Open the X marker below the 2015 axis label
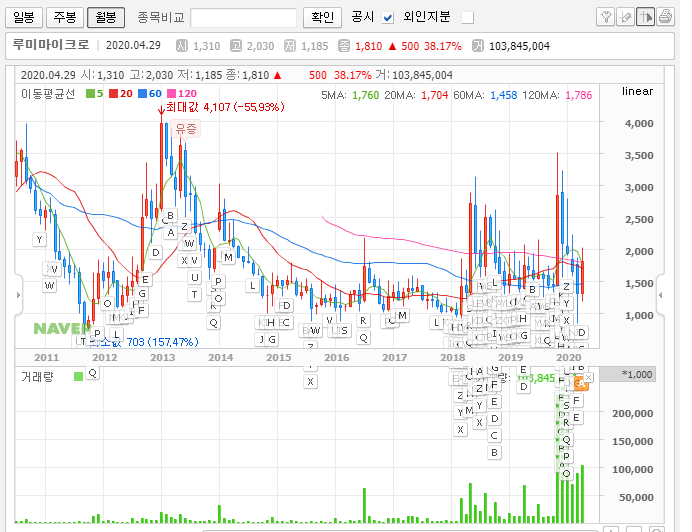This screenshot has width=692, height=532. point(310,381)
